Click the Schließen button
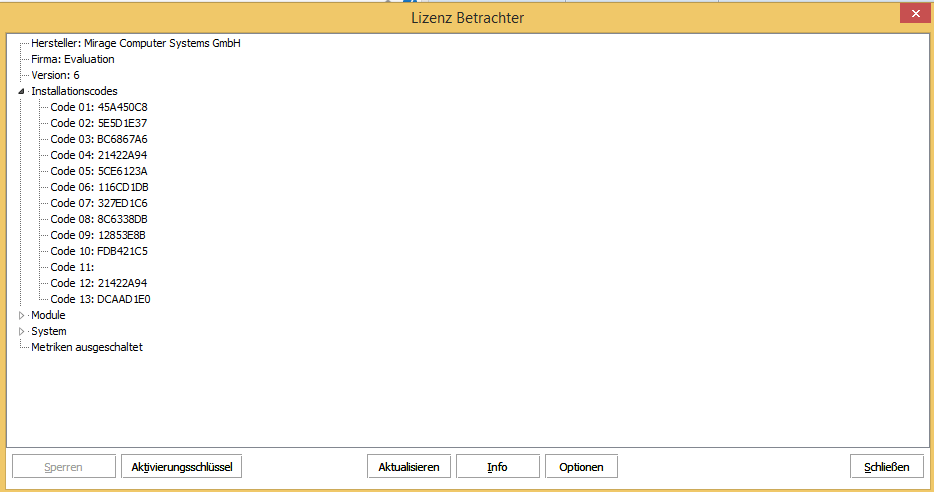The height and width of the screenshot is (492, 934). pos(886,467)
